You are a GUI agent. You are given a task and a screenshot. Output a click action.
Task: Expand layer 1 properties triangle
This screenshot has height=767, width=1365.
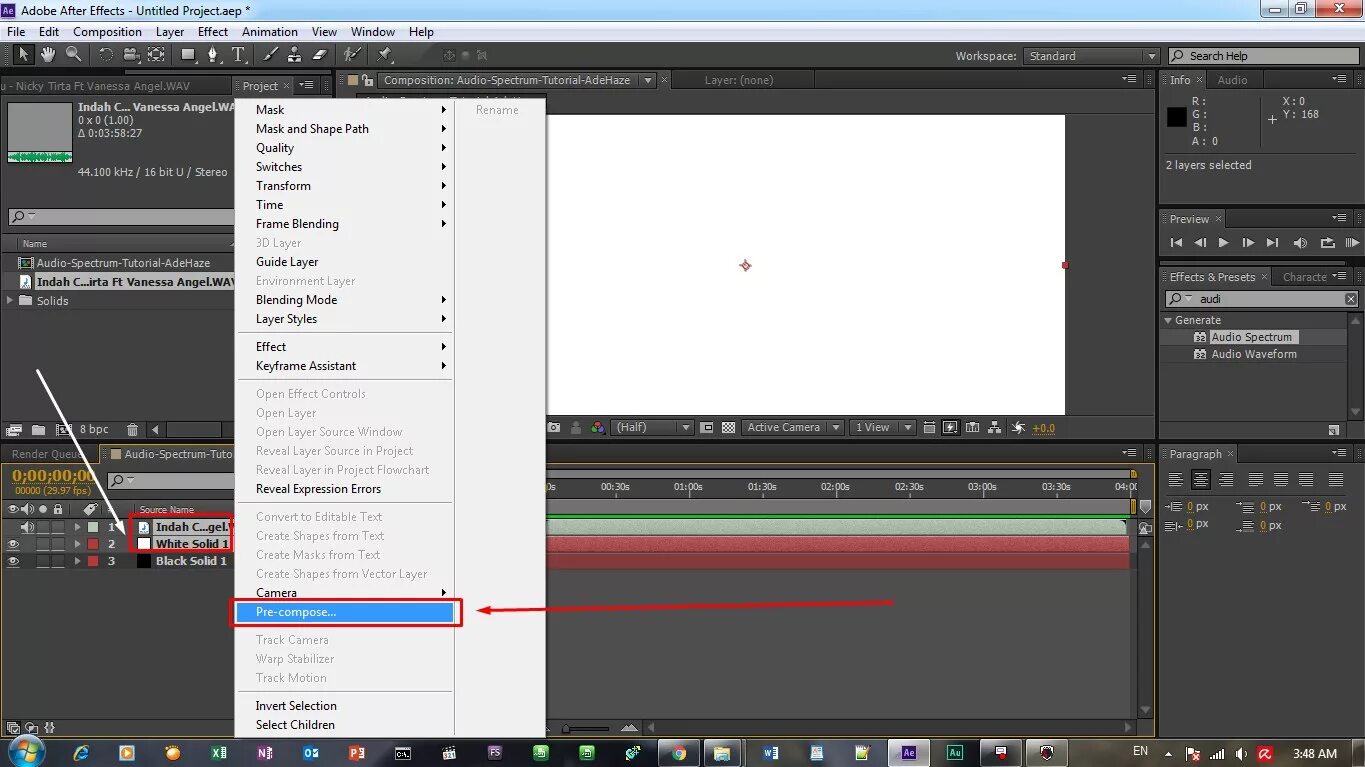click(77, 527)
